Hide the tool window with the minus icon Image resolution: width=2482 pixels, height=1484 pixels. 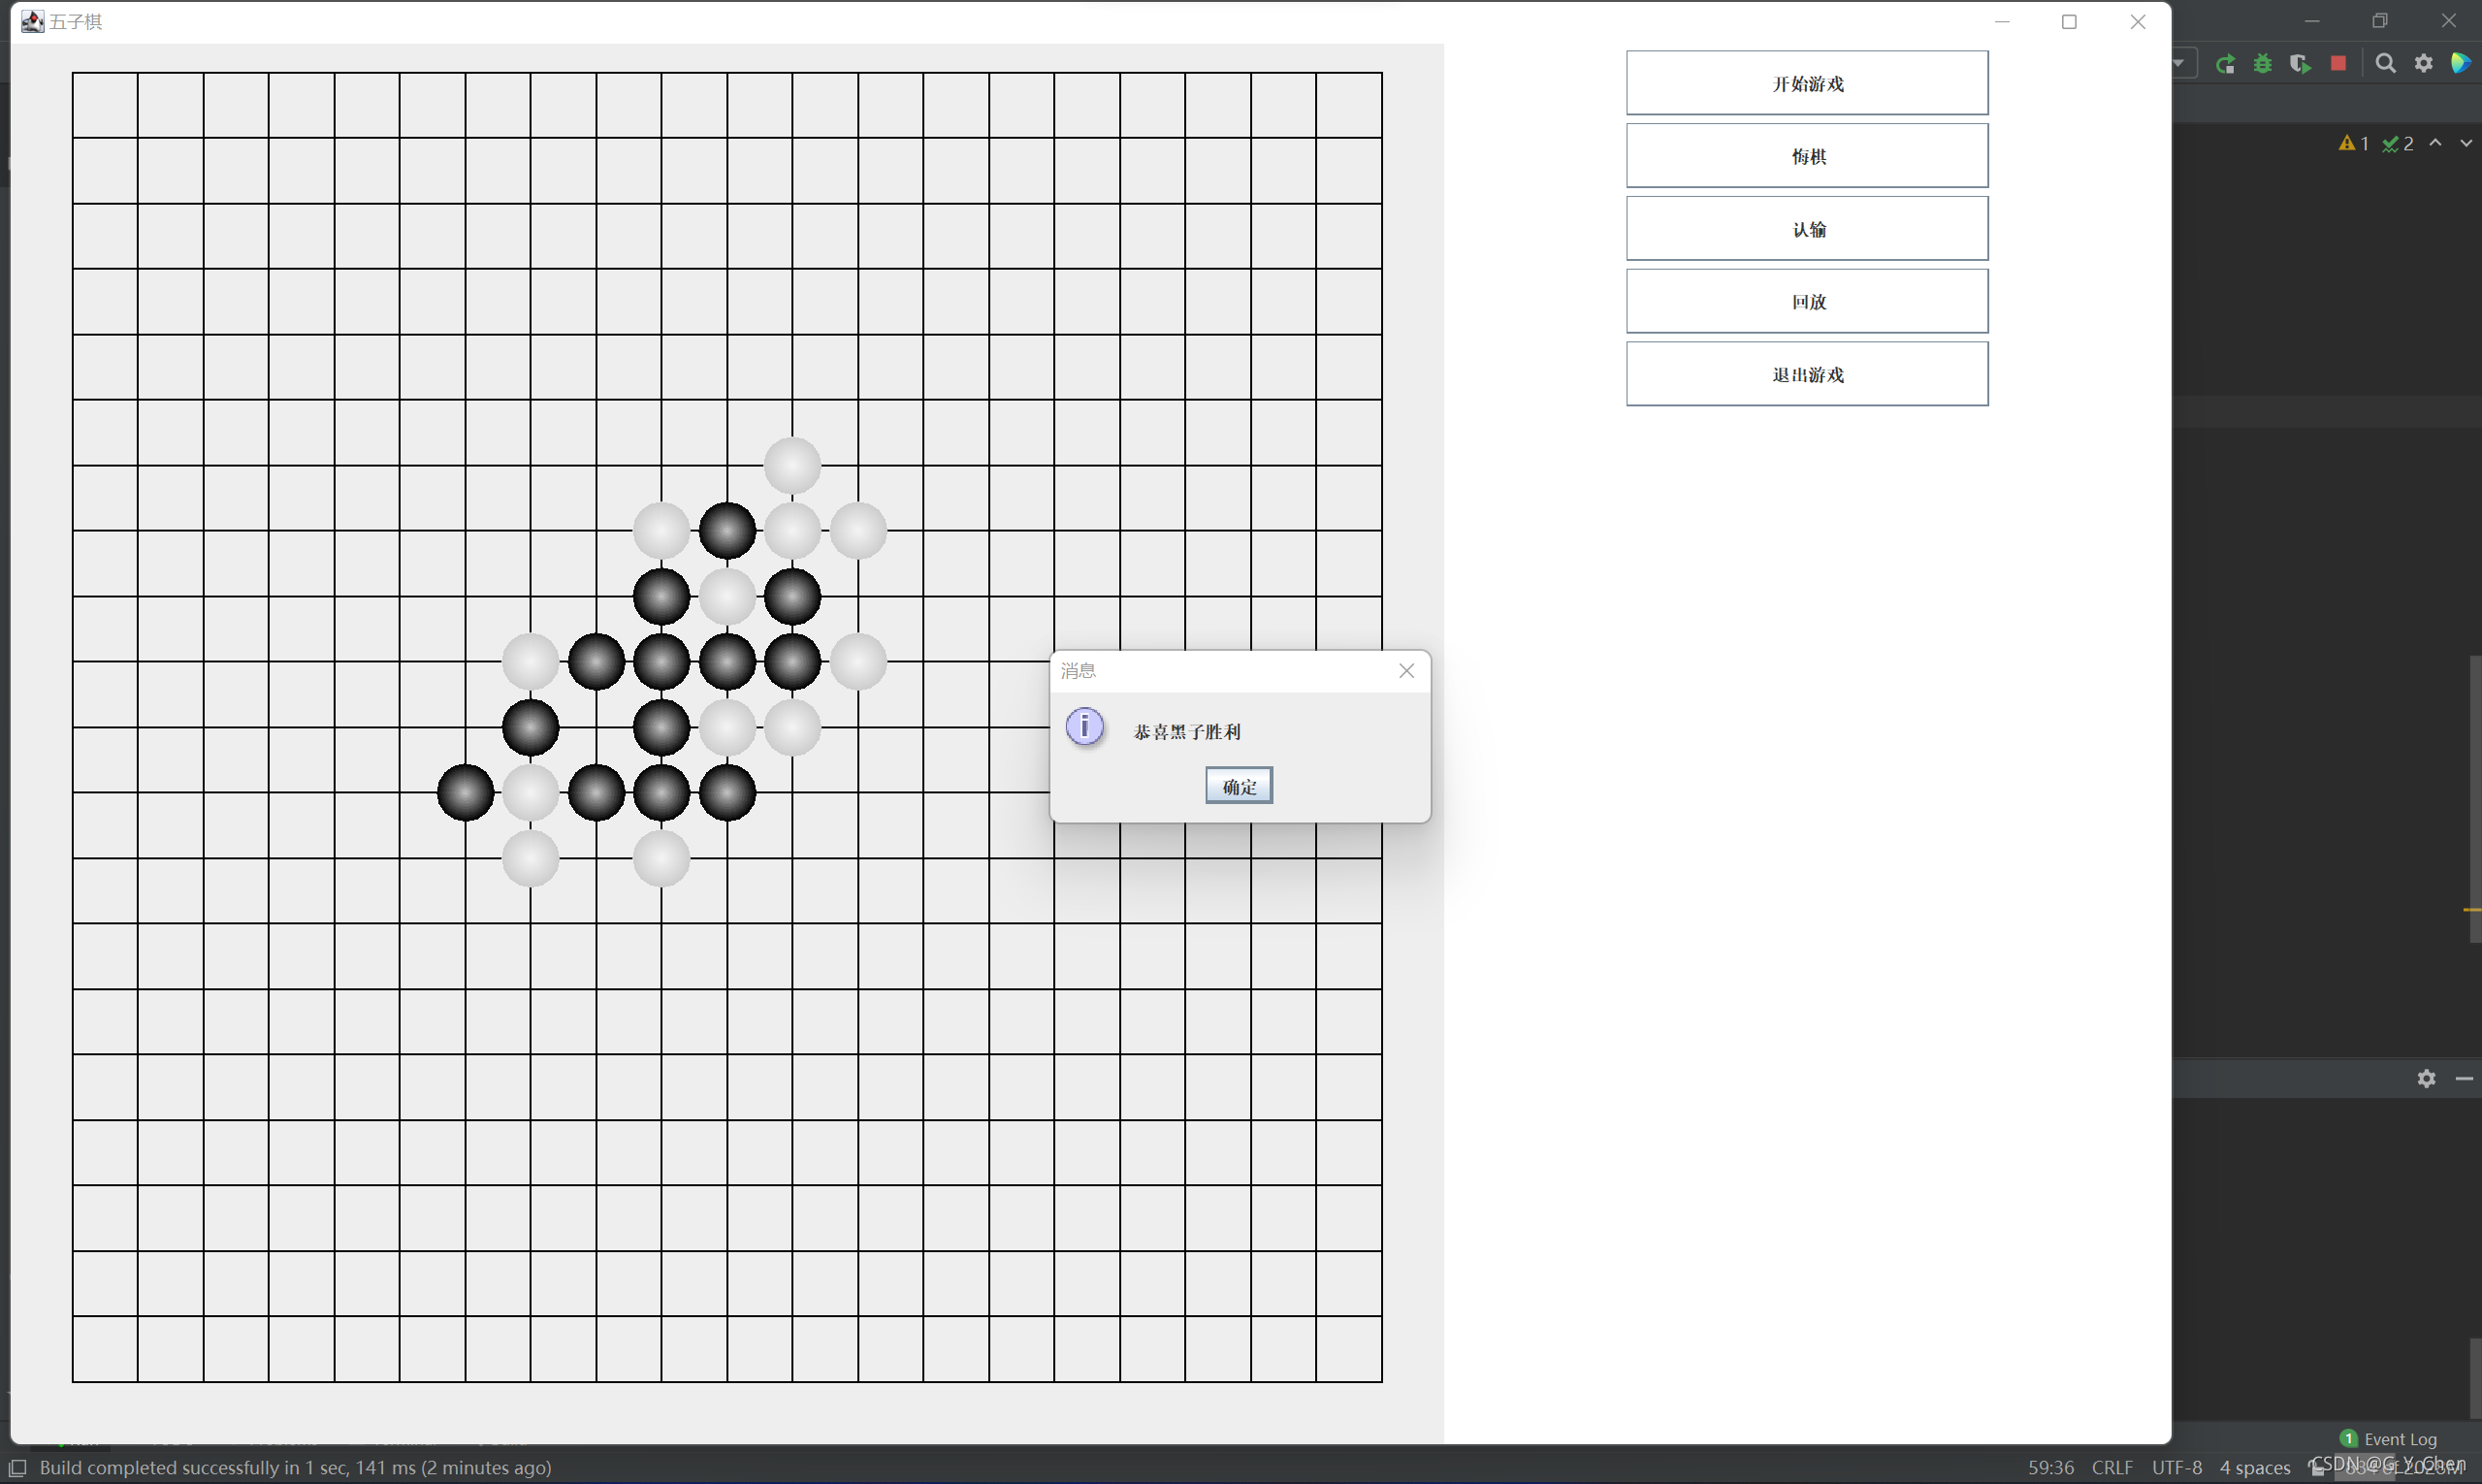2464,1078
